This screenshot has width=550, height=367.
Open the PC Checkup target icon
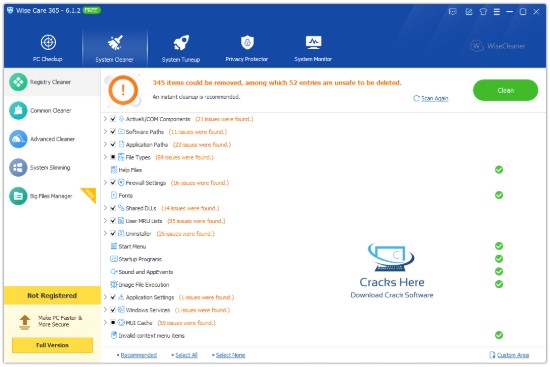point(48,42)
